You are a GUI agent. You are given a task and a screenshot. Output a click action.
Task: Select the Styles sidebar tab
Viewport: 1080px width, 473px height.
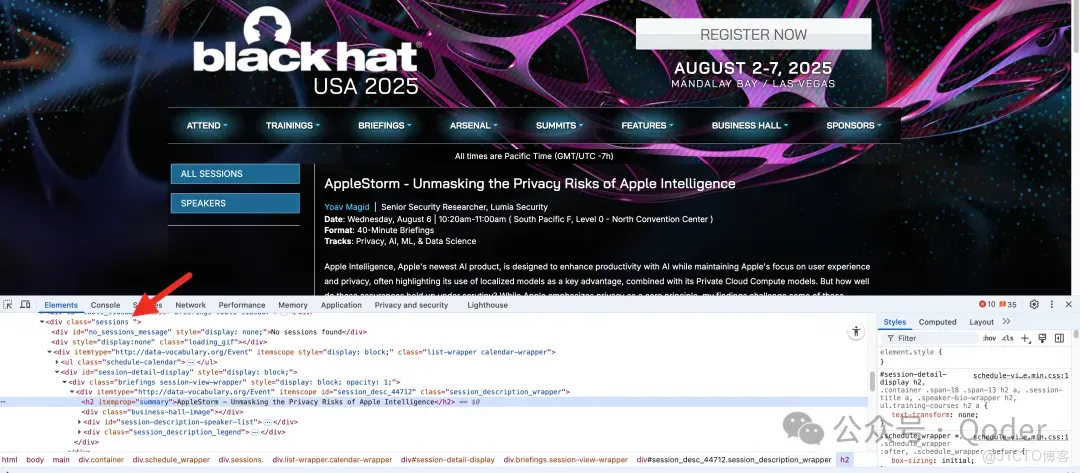point(895,322)
